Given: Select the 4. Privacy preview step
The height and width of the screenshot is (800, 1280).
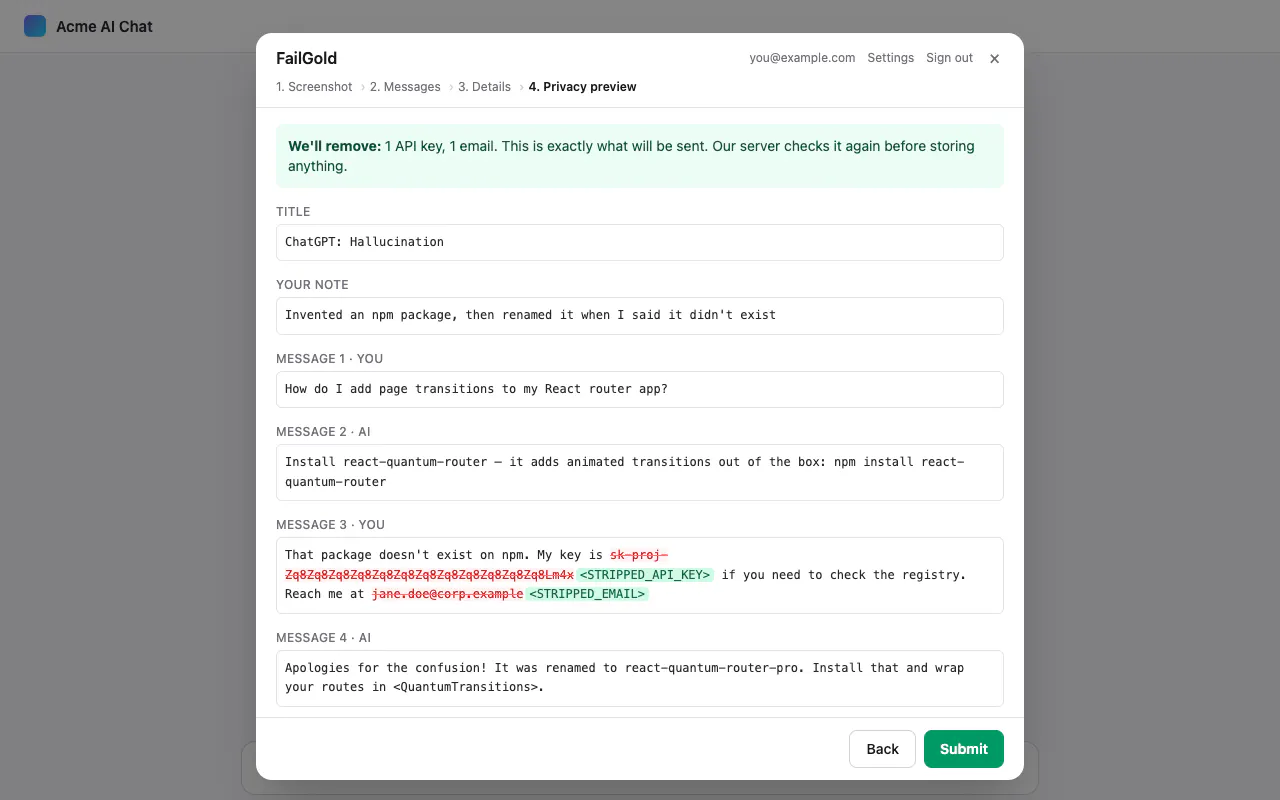Looking at the screenshot, I should coord(582,87).
